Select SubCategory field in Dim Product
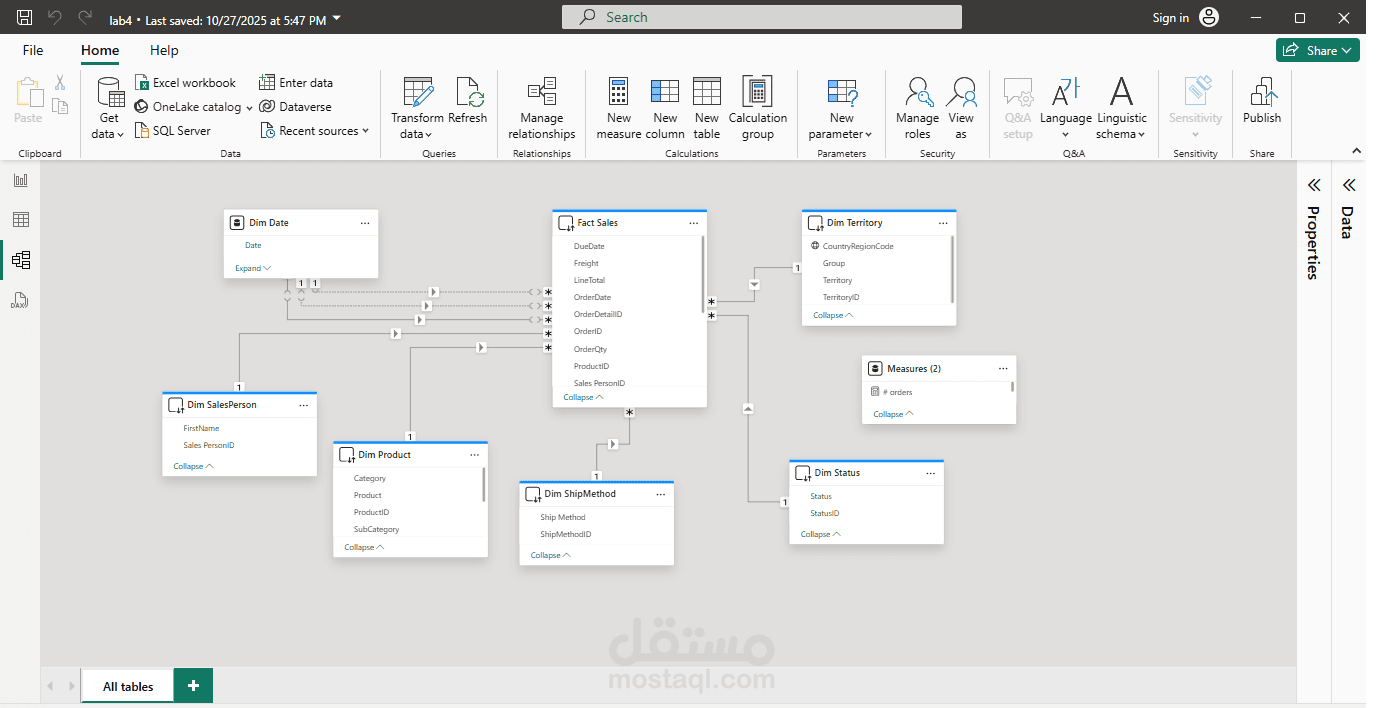1385x708 pixels. (x=376, y=529)
